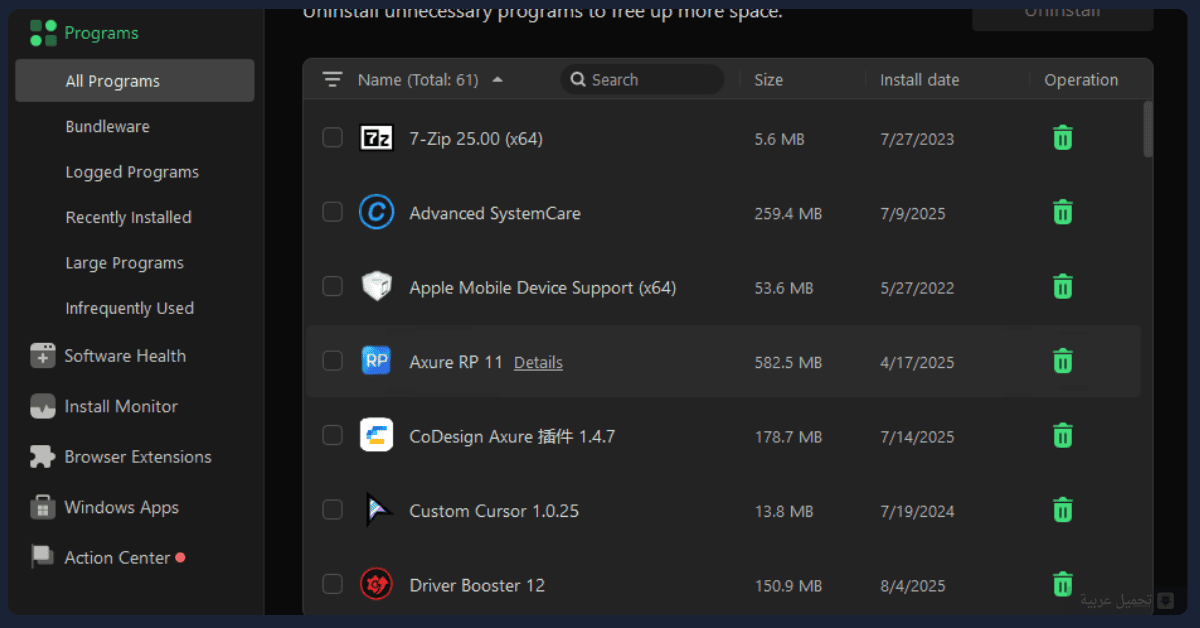Open the Software Health section

(125, 356)
